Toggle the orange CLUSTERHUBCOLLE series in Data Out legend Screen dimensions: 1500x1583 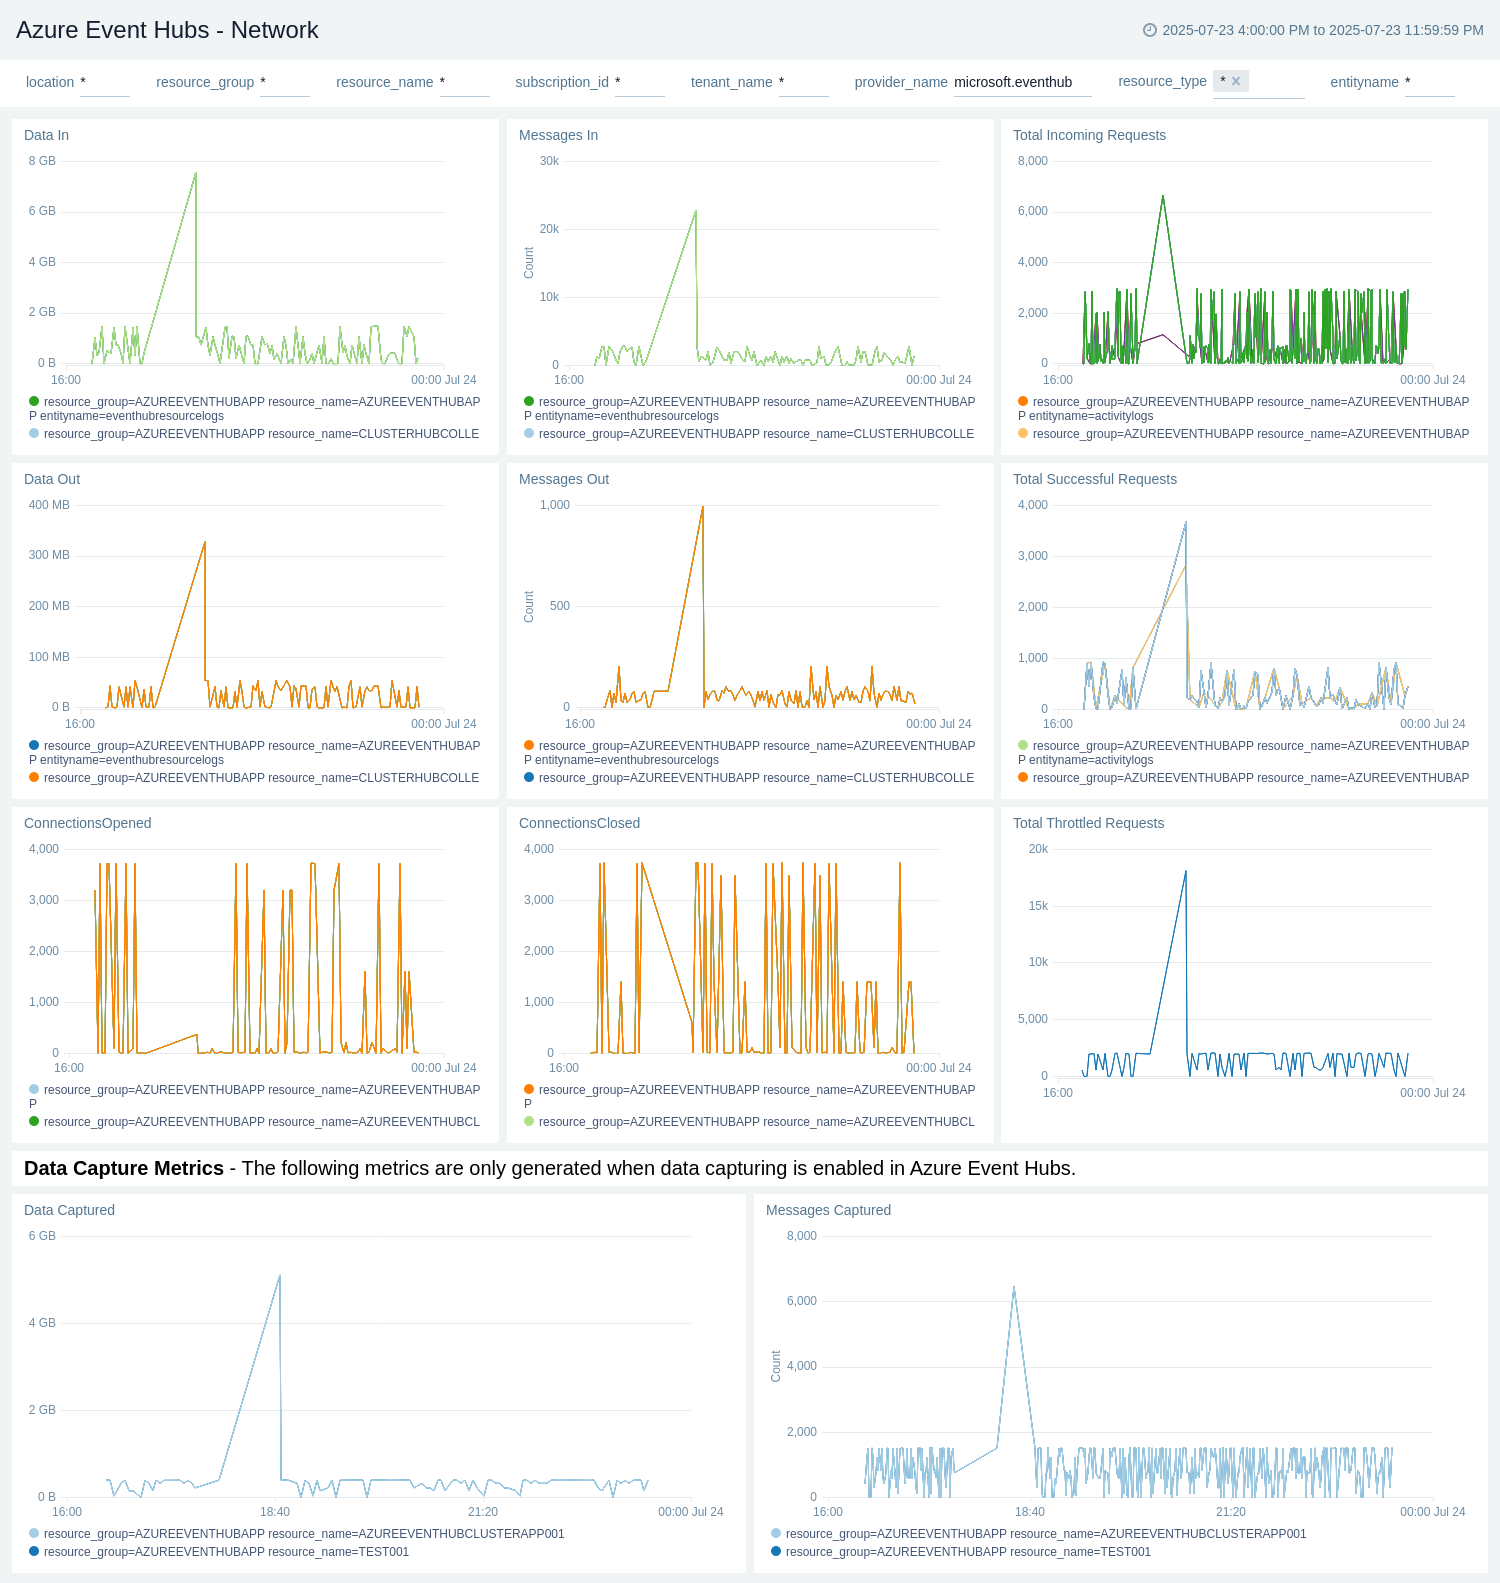coord(255,778)
